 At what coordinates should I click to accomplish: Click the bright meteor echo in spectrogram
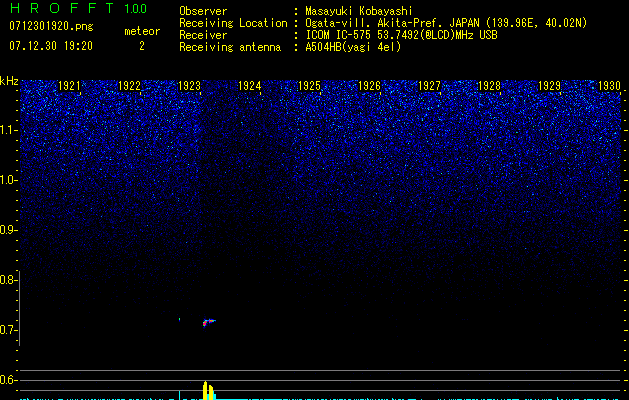pos(209,322)
